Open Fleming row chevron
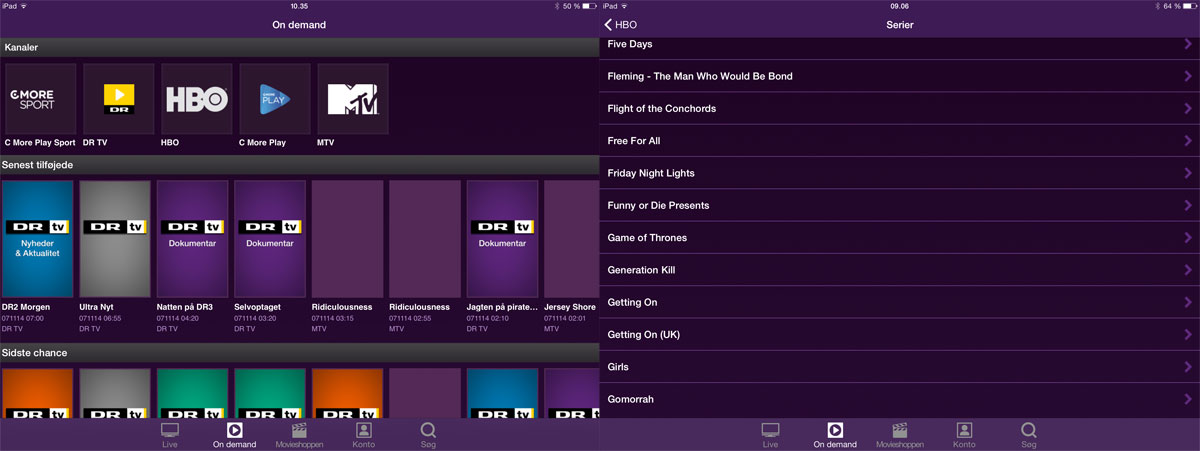The image size is (1200, 451). coord(1188,76)
